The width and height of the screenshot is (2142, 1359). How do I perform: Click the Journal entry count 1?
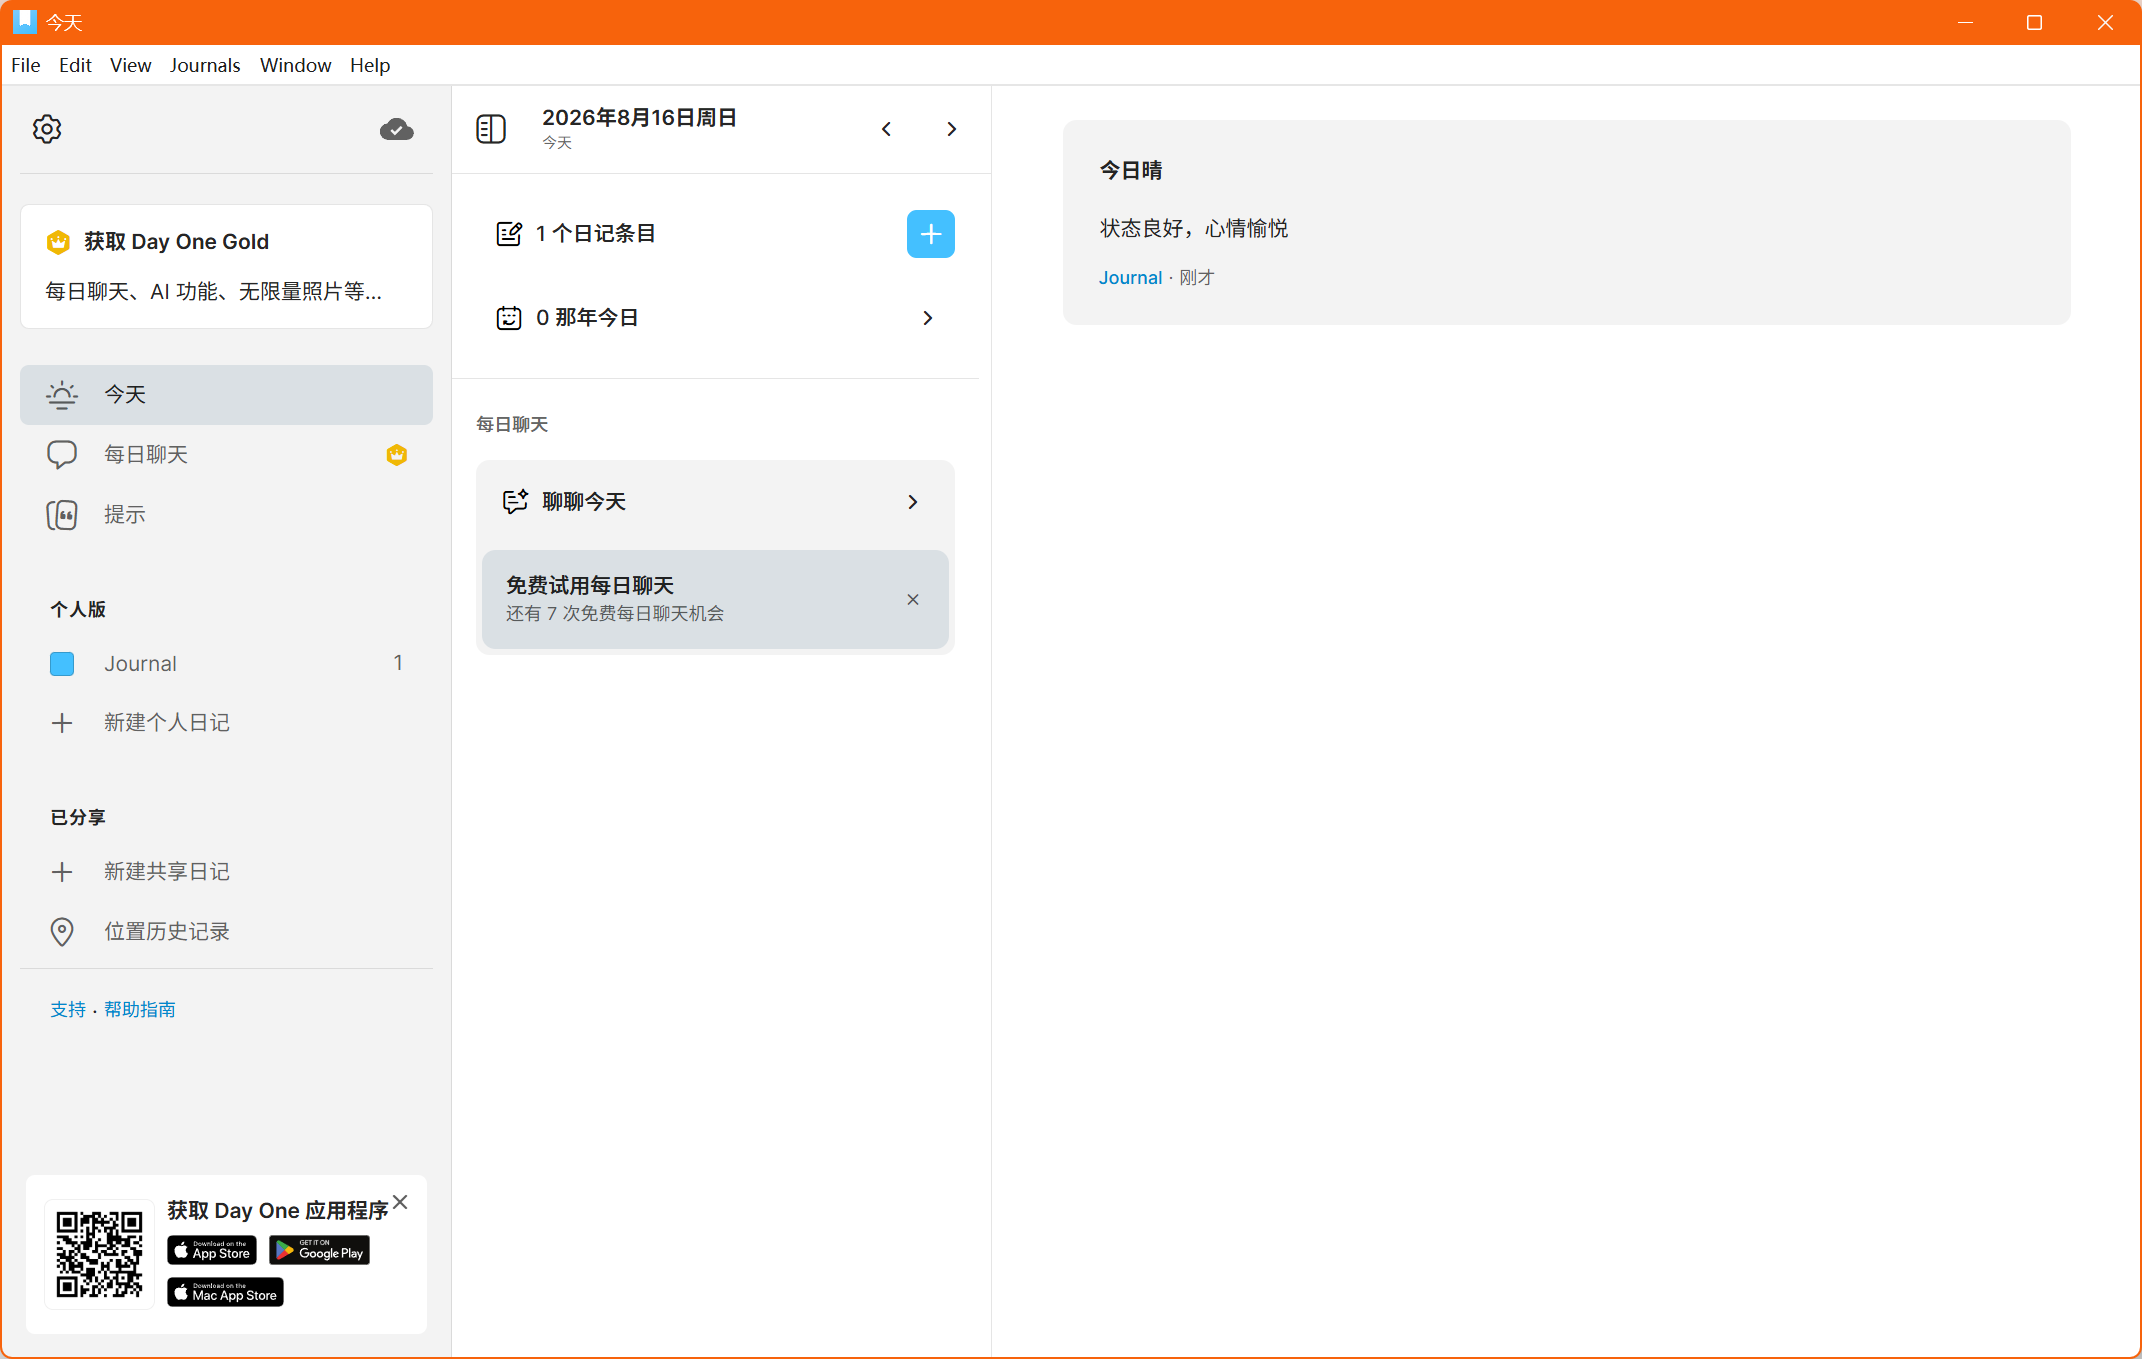(x=398, y=663)
